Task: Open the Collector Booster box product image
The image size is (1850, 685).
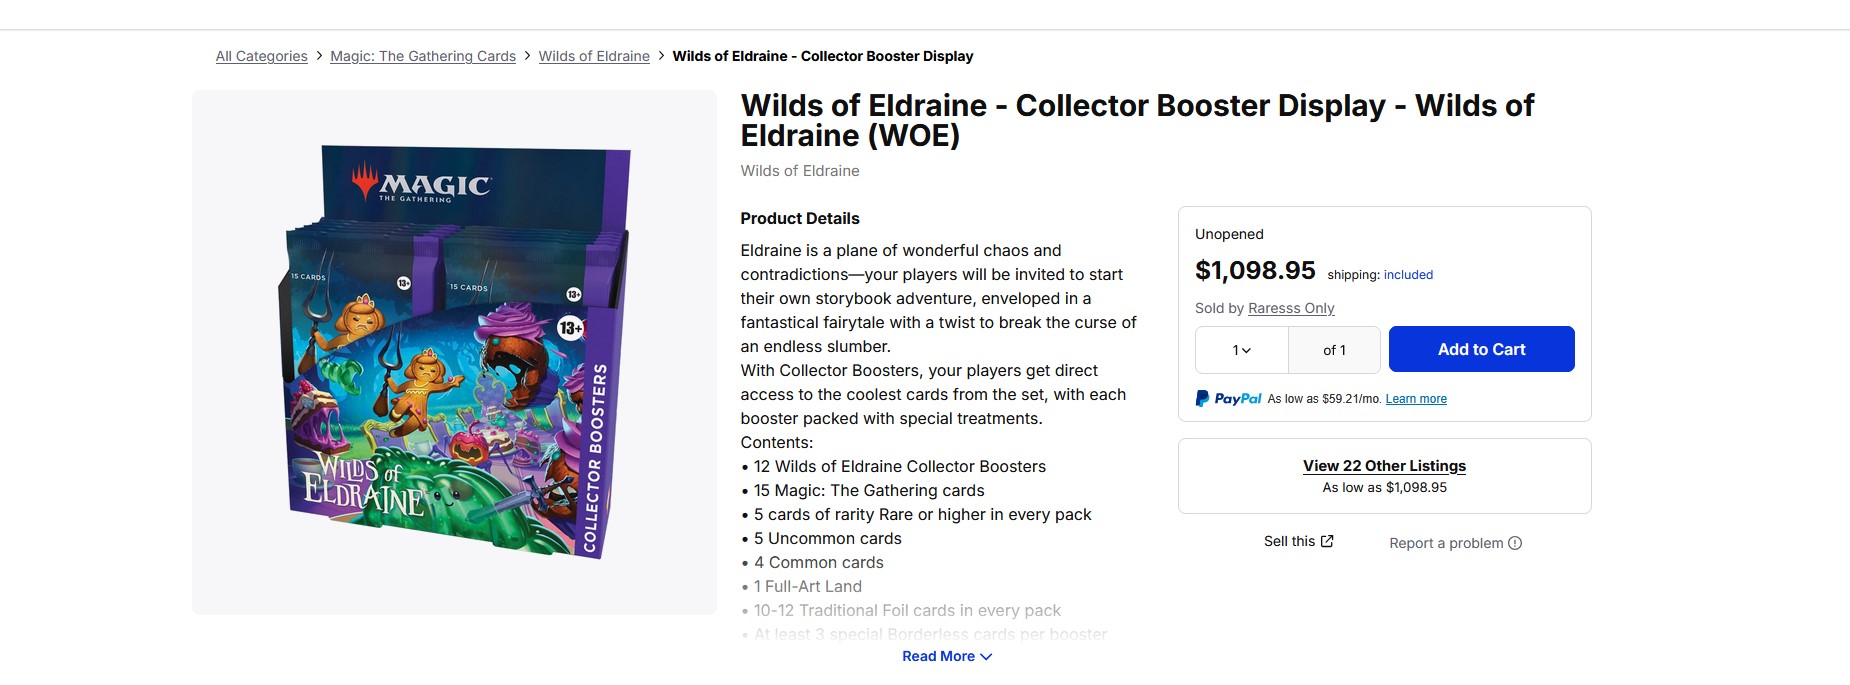Action: tap(454, 352)
